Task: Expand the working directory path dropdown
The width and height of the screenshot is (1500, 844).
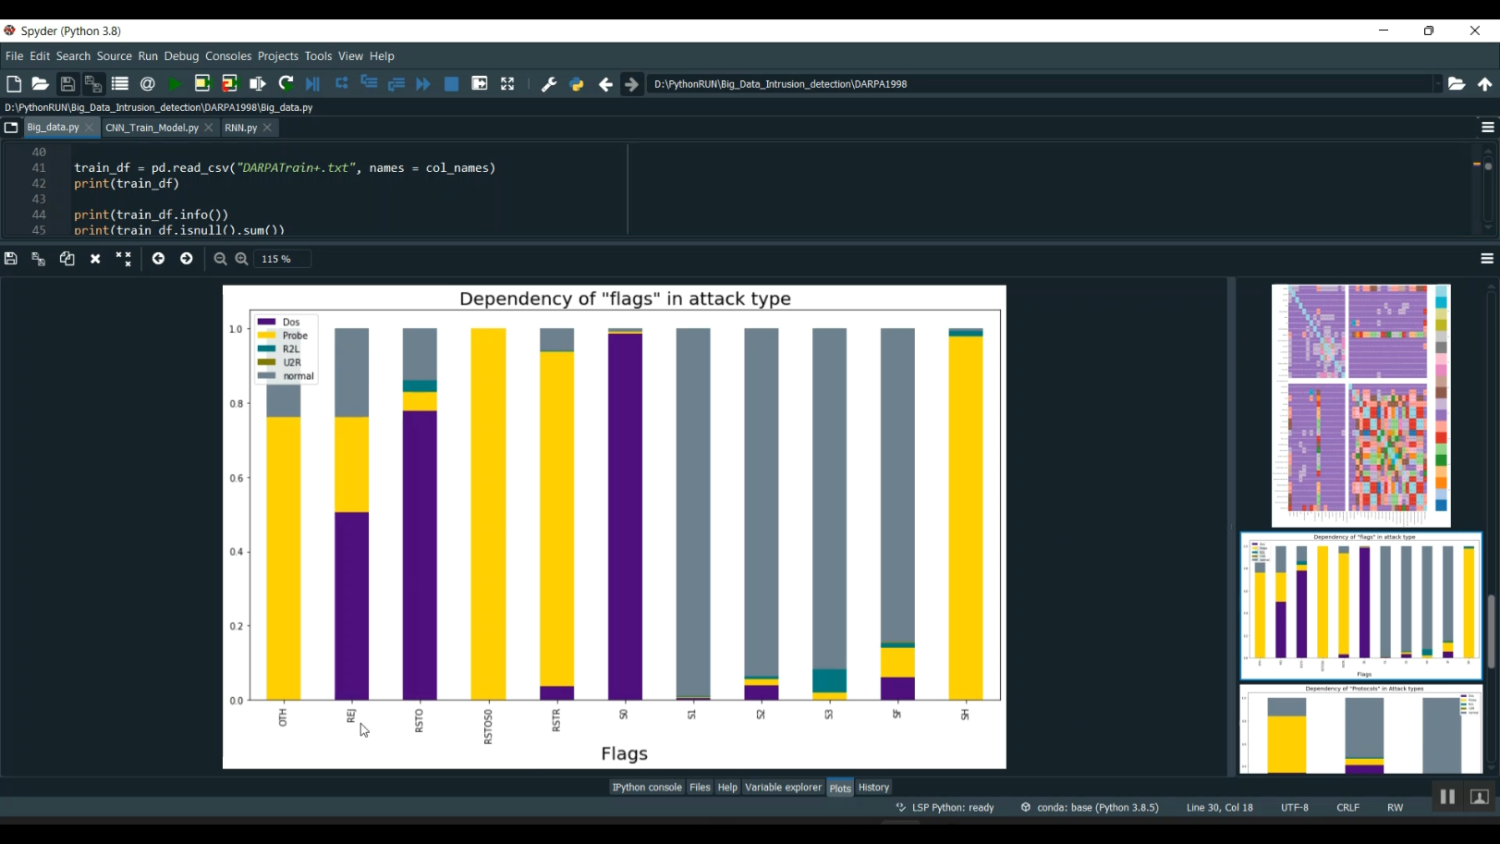Action: tap(1437, 85)
